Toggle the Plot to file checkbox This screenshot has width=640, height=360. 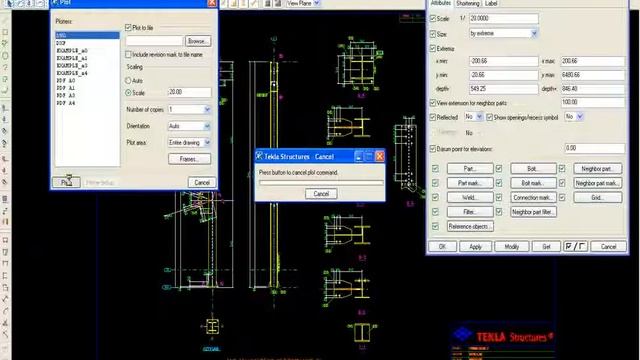[128, 27]
